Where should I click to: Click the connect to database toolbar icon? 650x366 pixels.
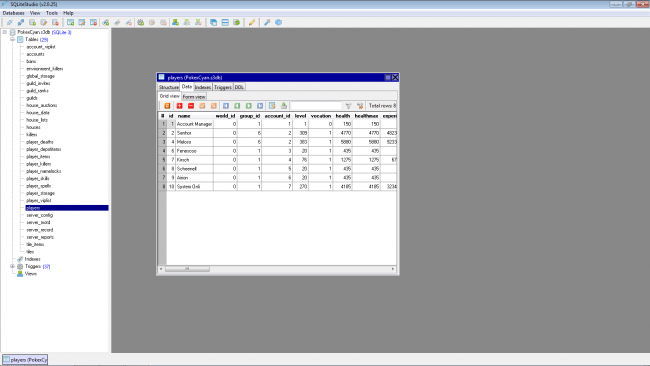(x=10, y=22)
